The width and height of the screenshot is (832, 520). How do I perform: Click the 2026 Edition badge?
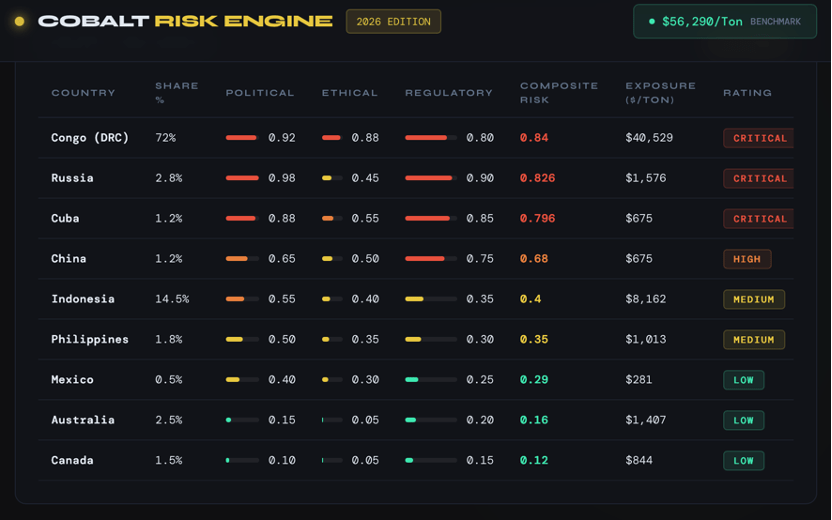pyautogui.click(x=393, y=21)
